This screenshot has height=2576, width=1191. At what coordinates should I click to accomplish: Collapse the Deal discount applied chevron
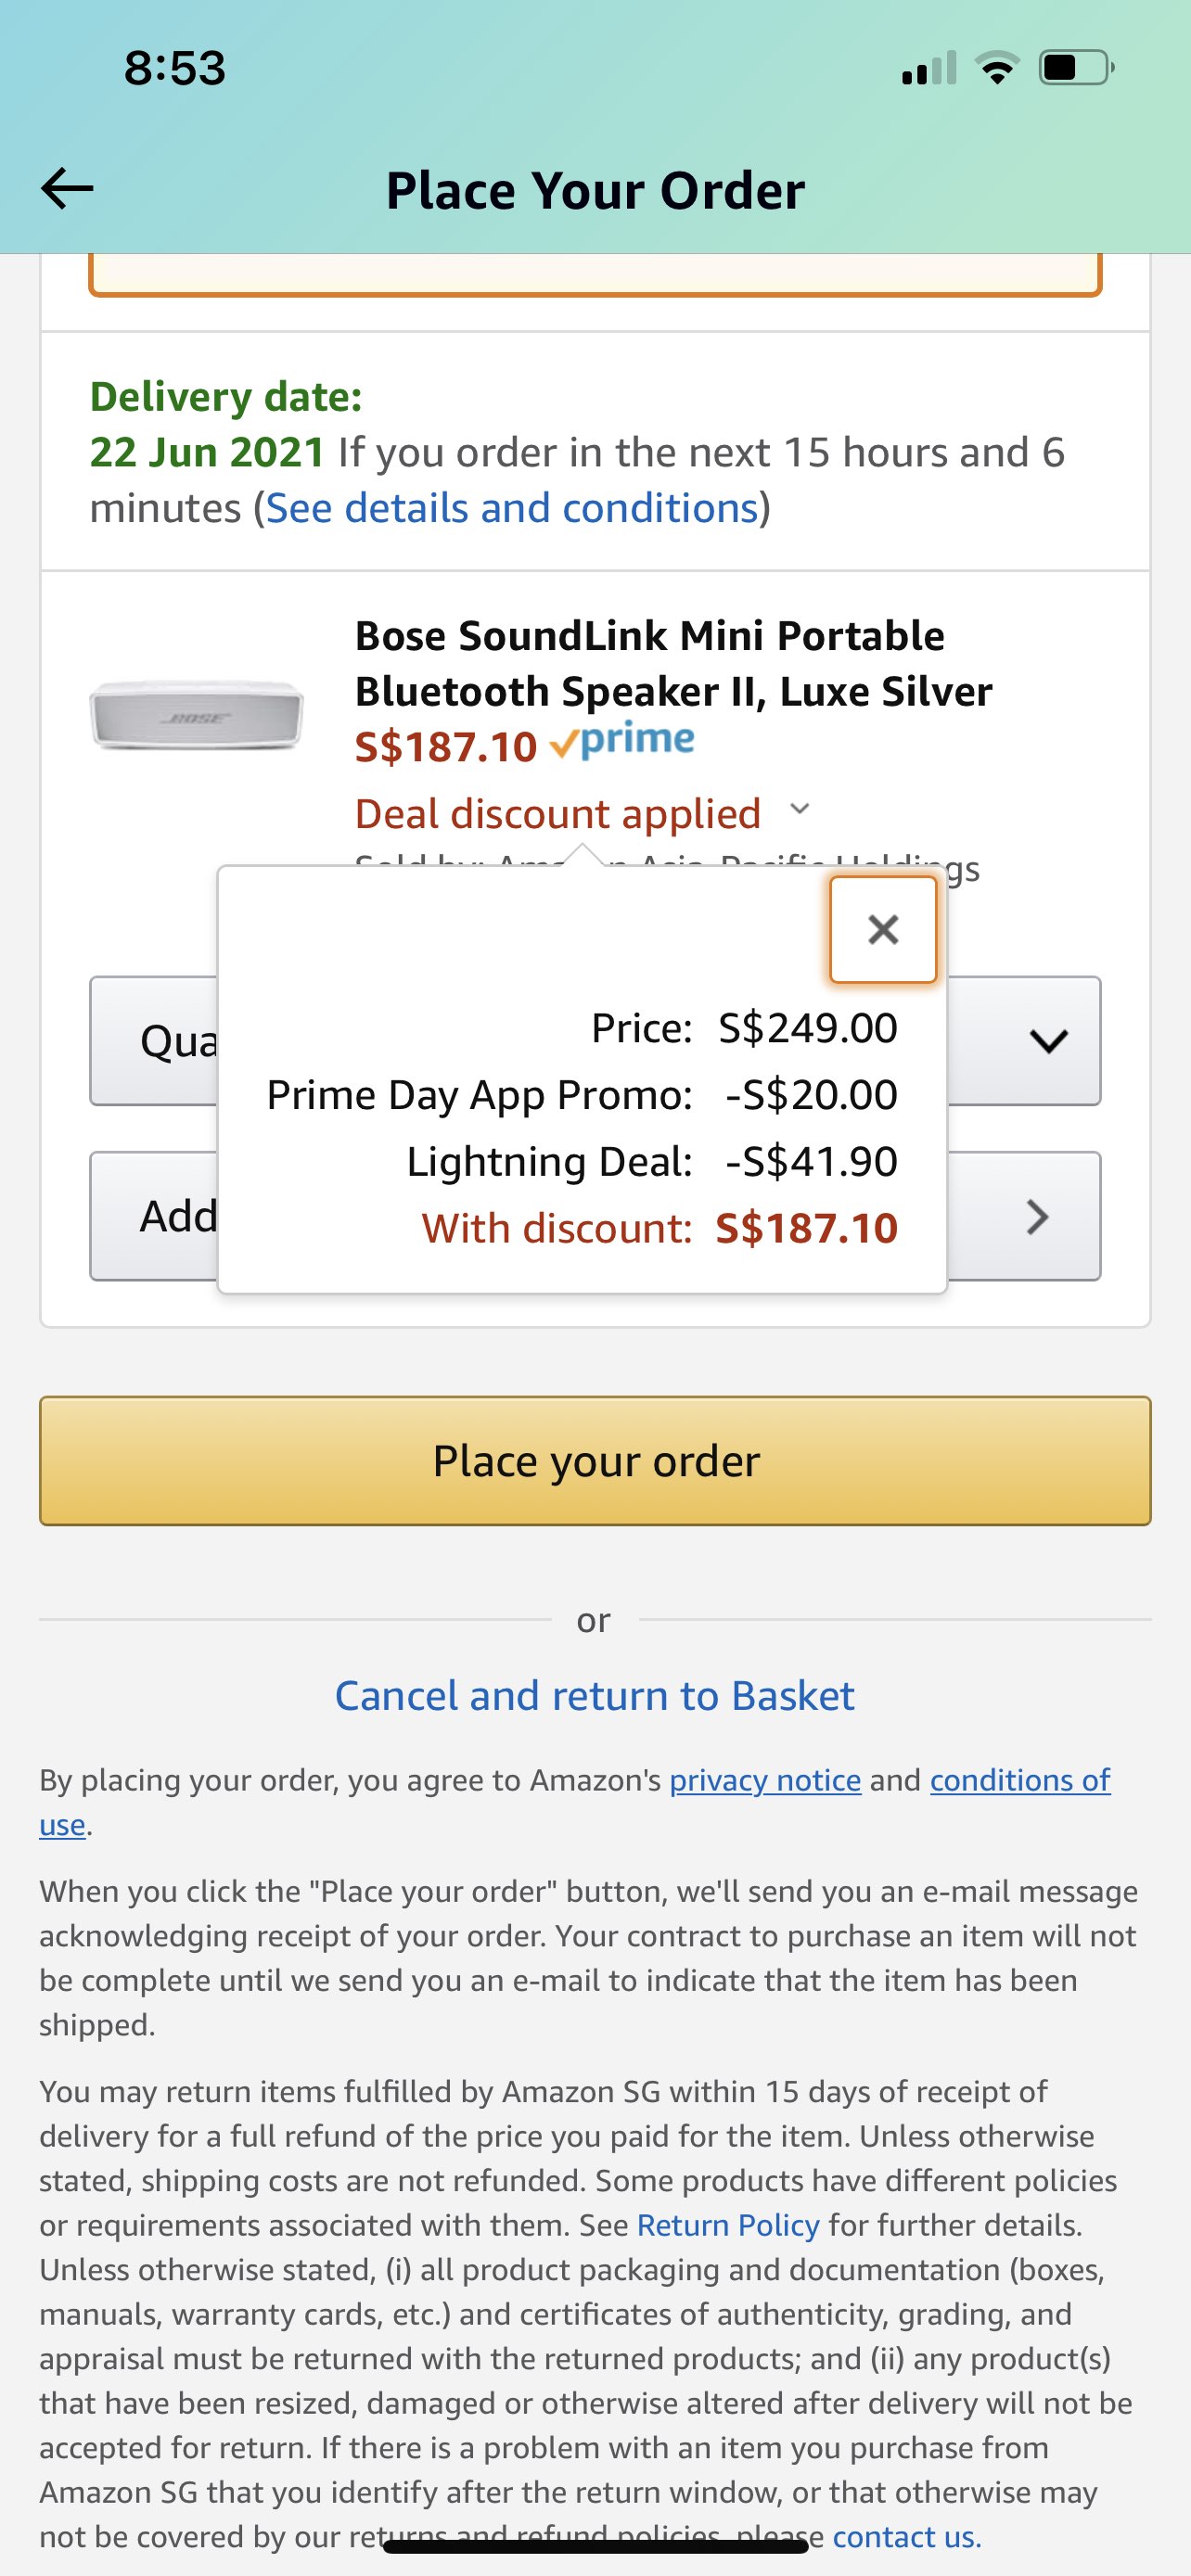(800, 809)
